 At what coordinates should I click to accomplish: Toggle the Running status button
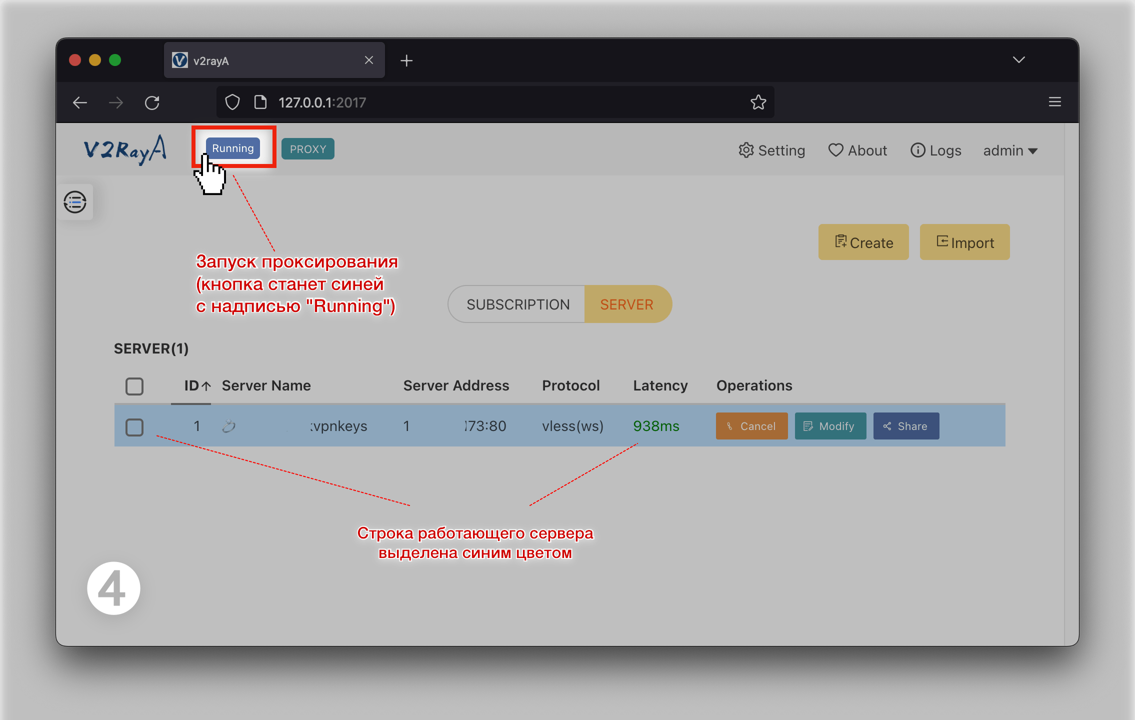(x=233, y=148)
